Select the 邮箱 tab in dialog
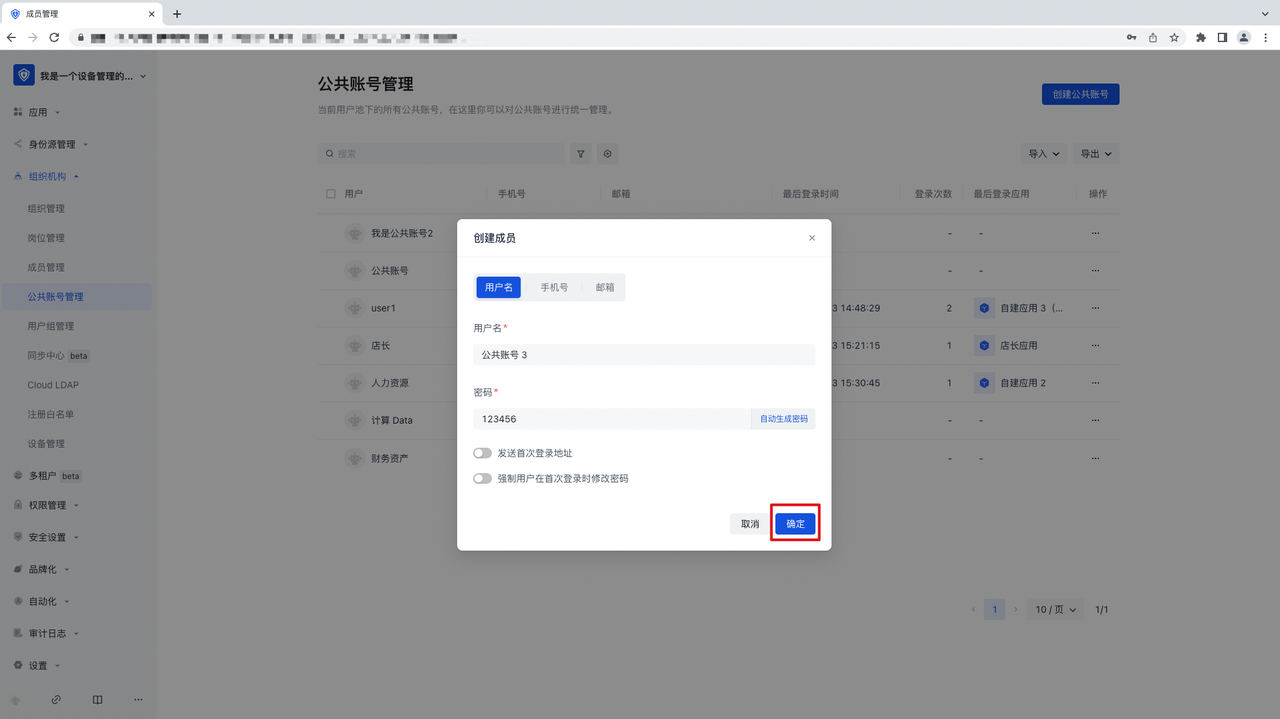1280x719 pixels. tap(605, 287)
